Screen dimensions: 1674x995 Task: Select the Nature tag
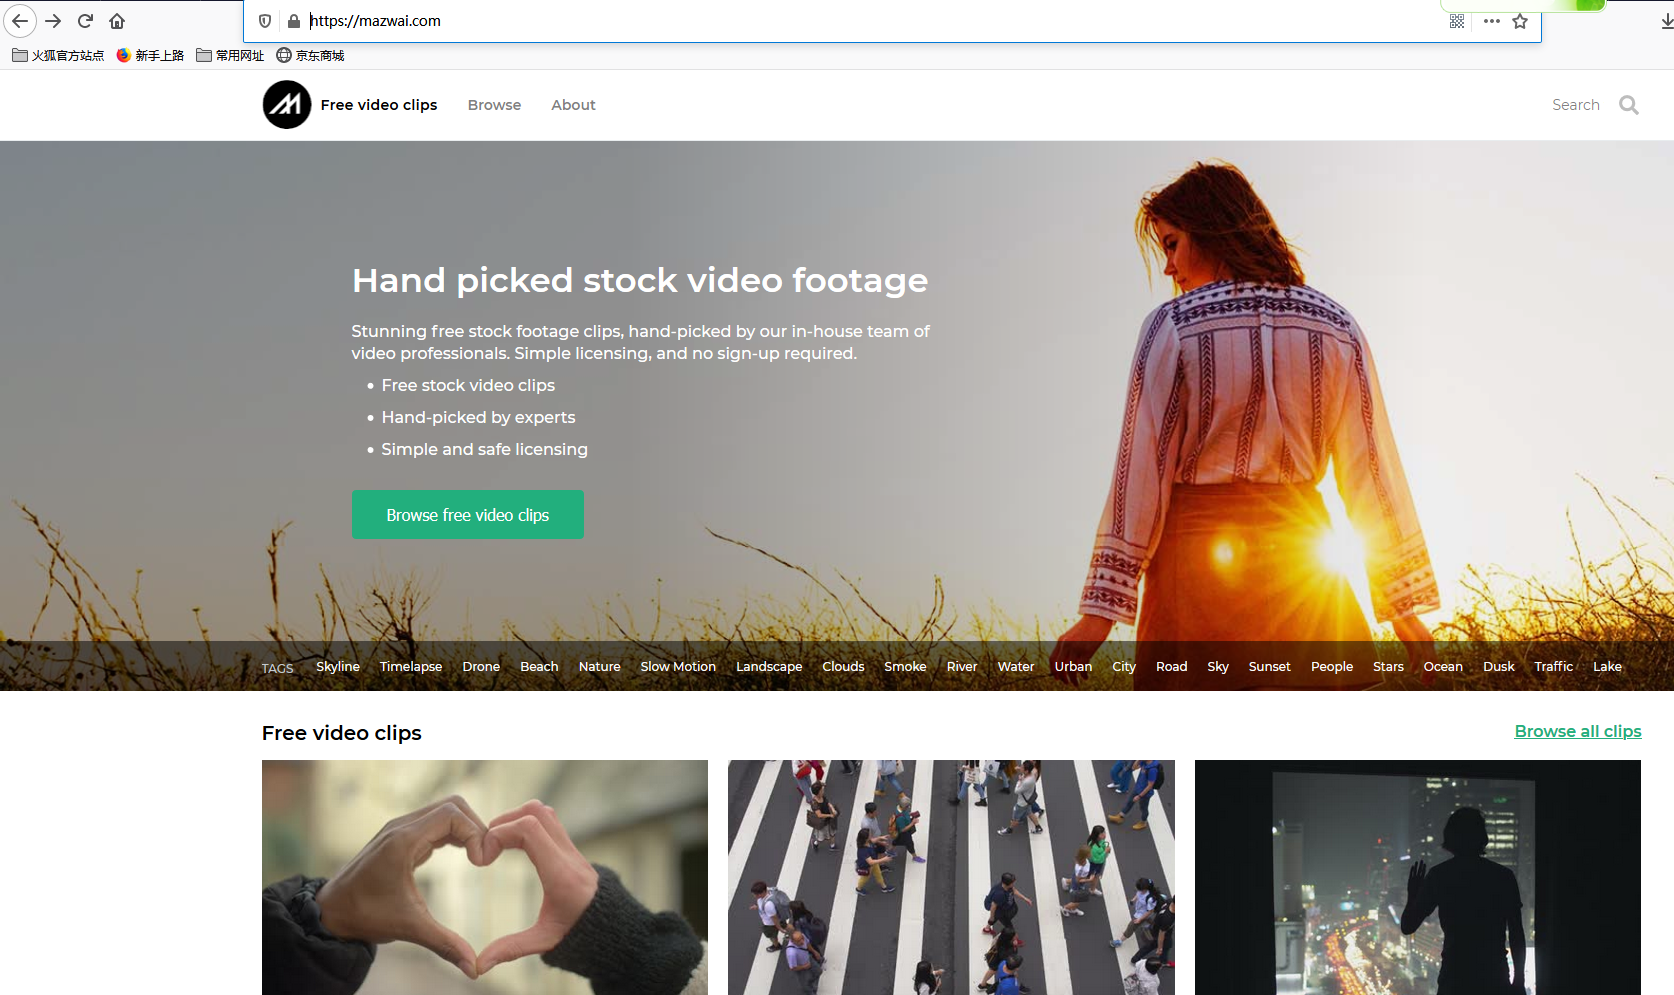point(600,667)
